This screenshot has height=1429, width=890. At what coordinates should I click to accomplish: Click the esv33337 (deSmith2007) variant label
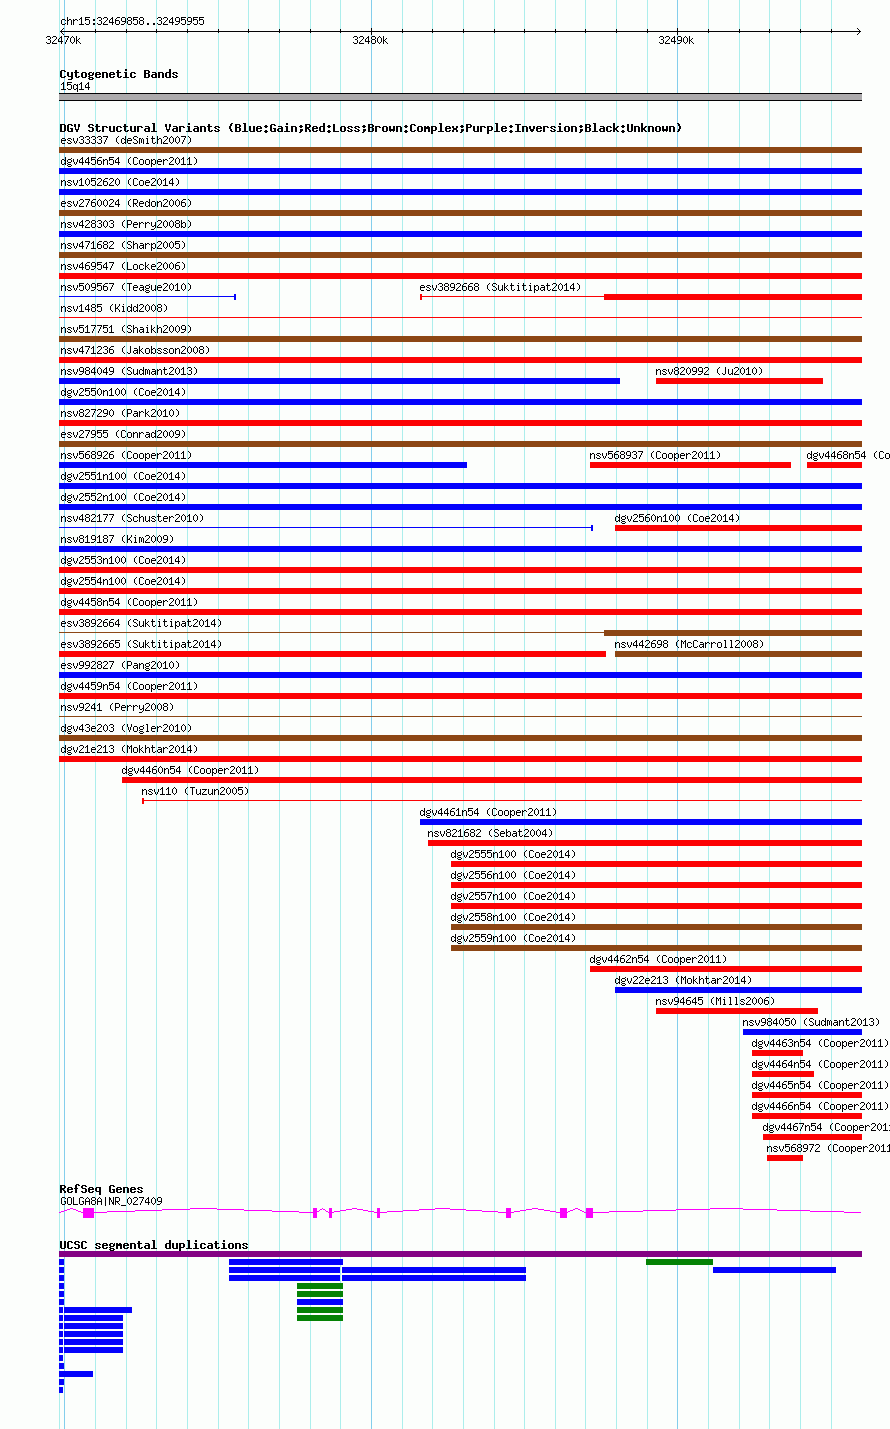tap(126, 141)
